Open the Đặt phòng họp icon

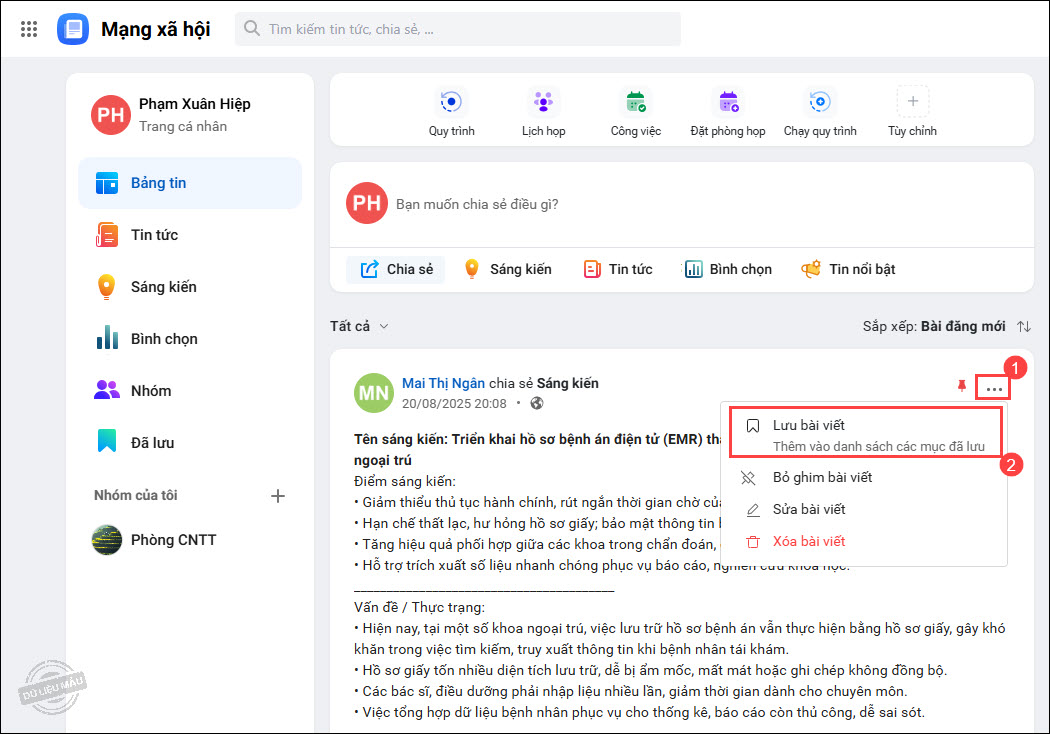point(728,102)
